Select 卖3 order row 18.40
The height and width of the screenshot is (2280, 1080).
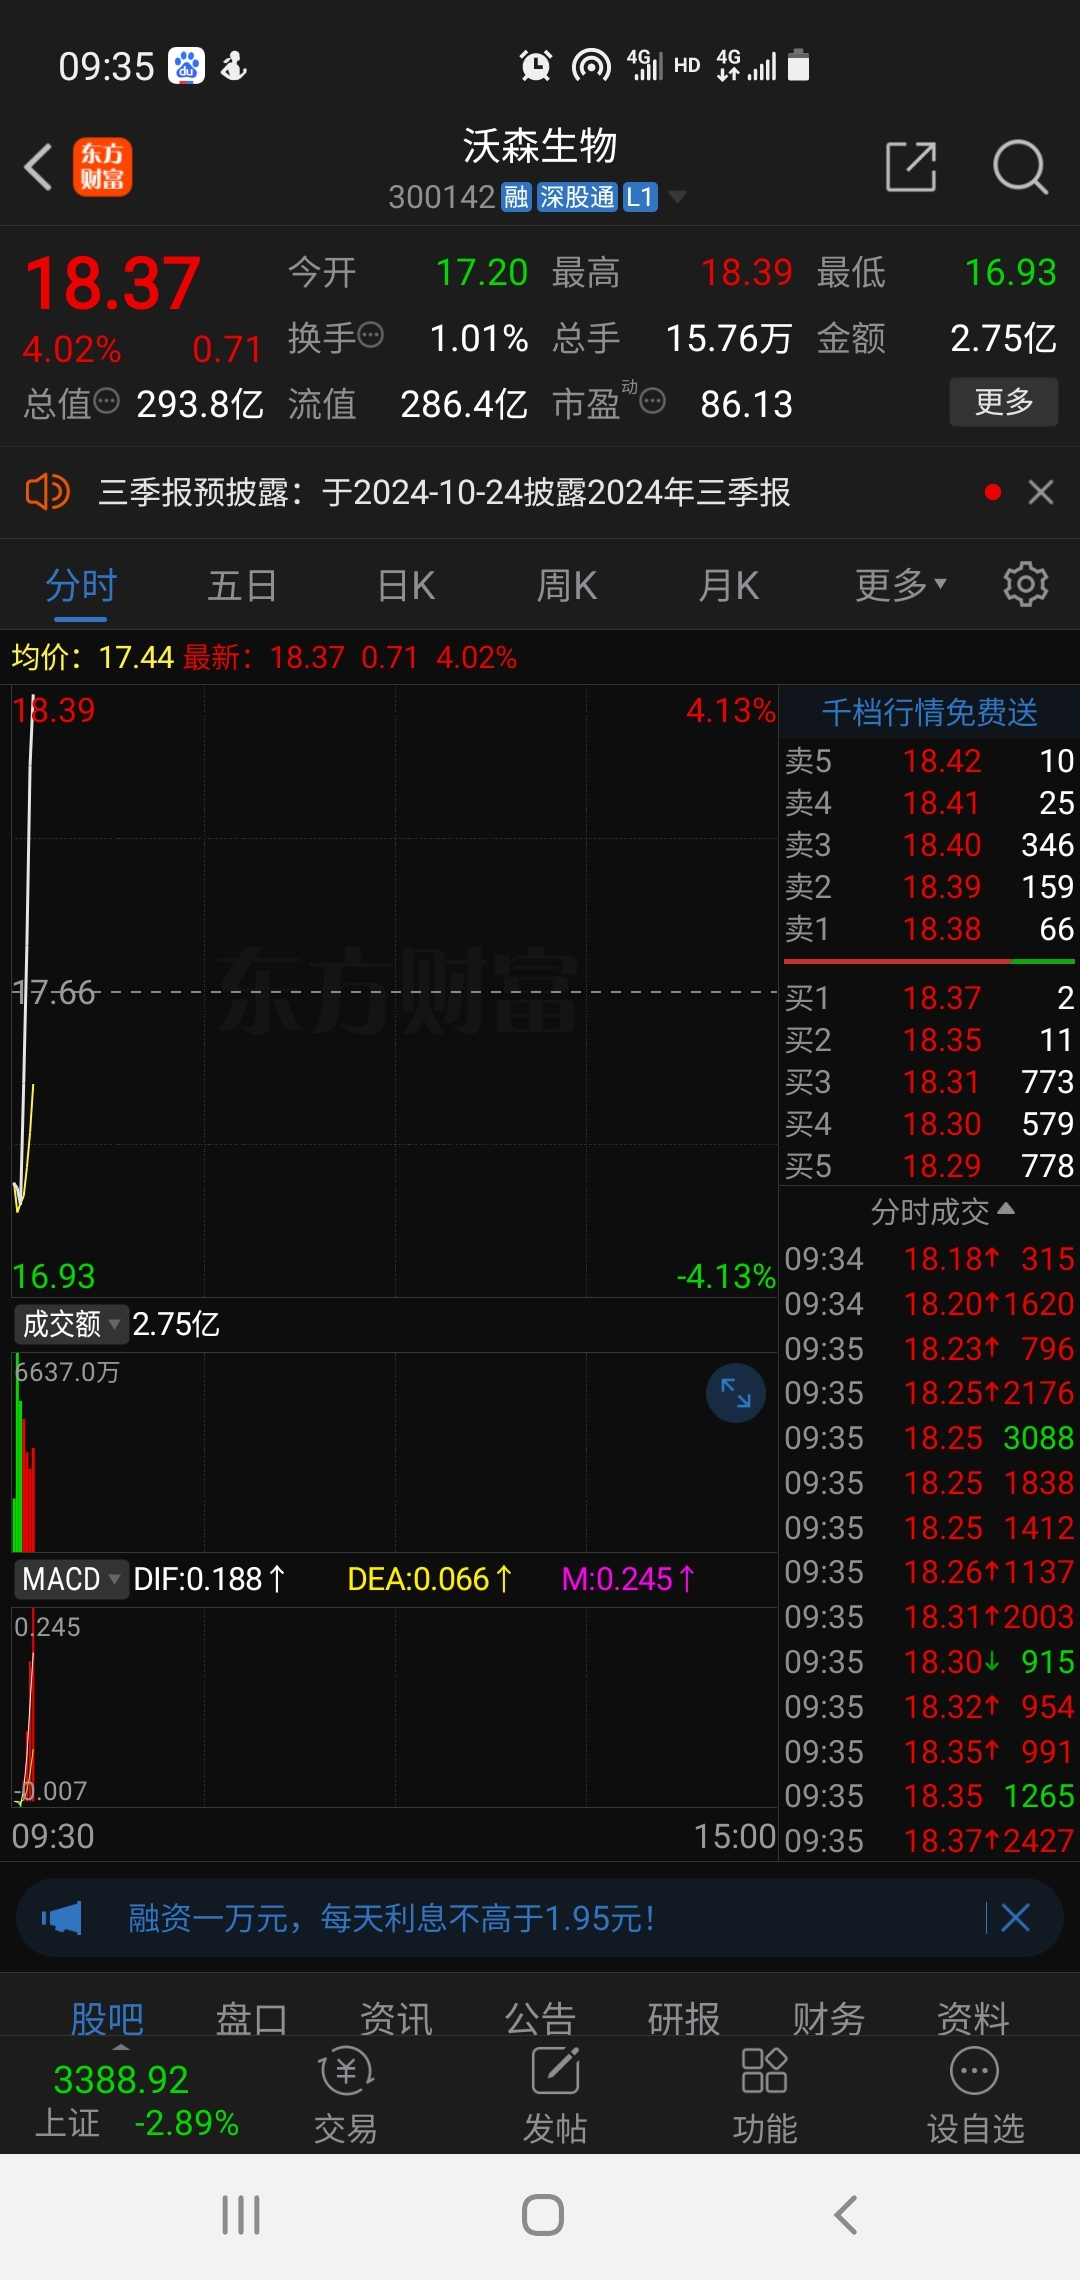tap(929, 845)
